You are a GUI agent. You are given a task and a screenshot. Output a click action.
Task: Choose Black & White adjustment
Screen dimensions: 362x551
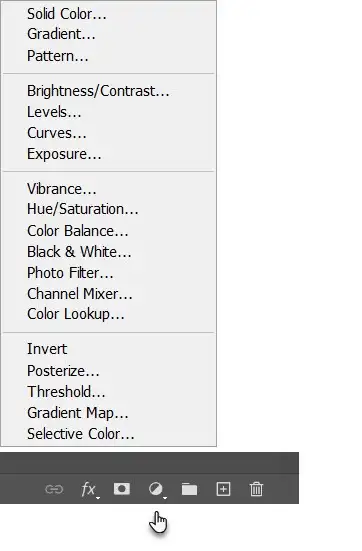[x=79, y=252]
